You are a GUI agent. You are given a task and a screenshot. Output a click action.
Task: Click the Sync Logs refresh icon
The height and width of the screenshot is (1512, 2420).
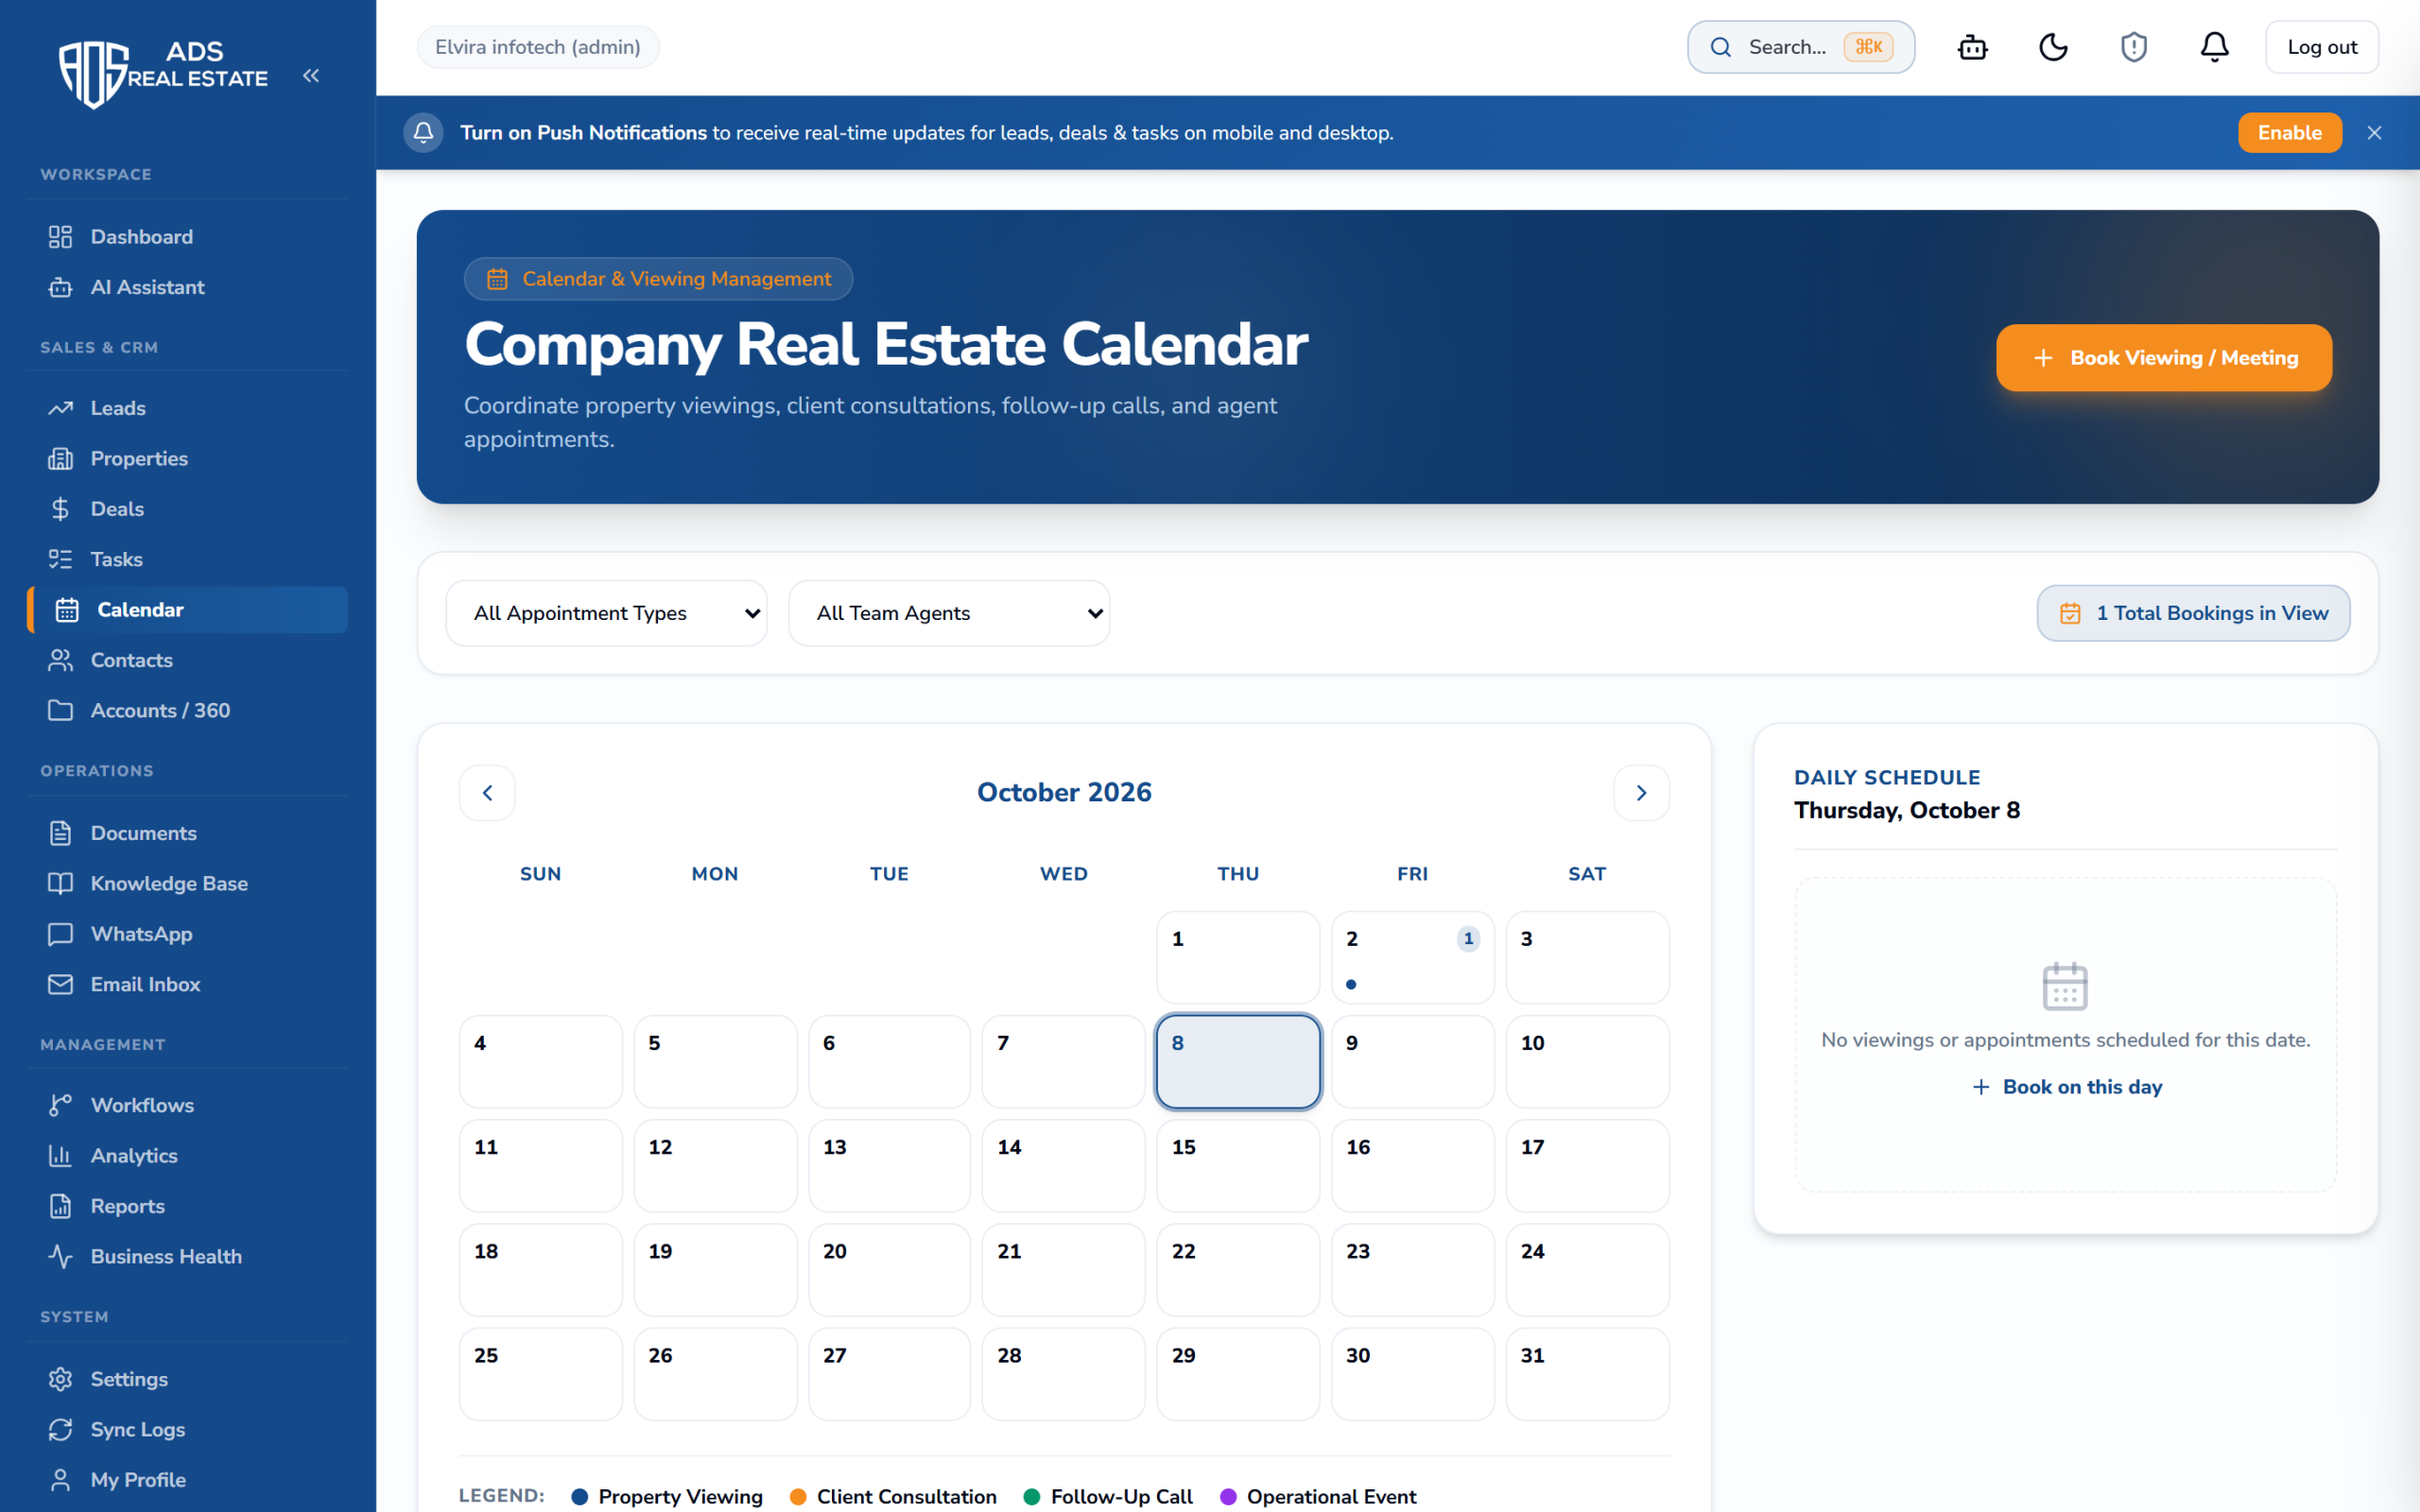tap(60, 1430)
